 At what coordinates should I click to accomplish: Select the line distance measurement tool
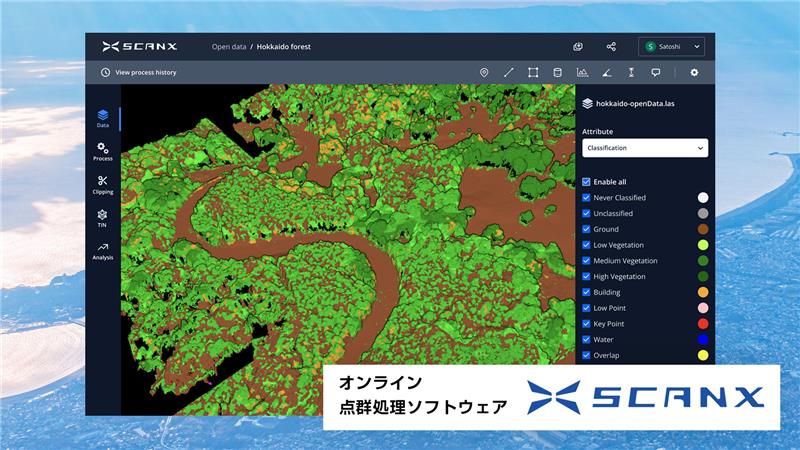pyautogui.click(x=508, y=72)
